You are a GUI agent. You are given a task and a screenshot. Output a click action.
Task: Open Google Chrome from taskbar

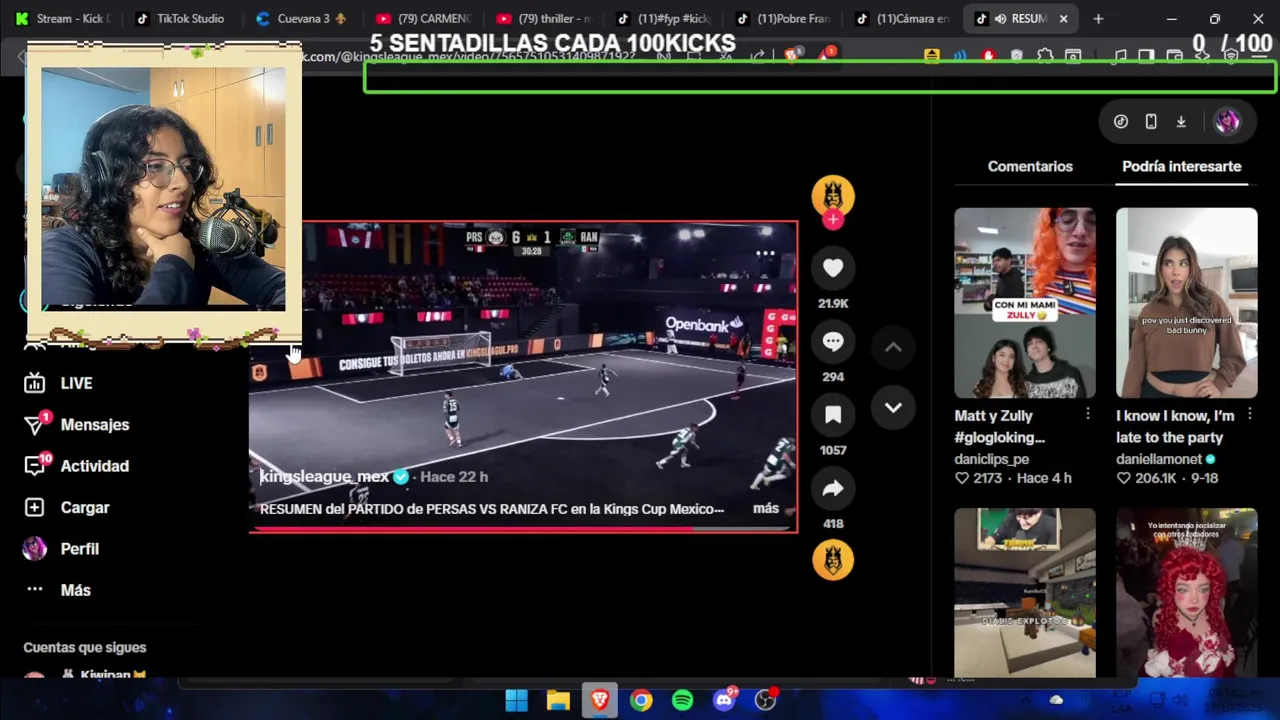pyautogui.click(x=641, y=700)
